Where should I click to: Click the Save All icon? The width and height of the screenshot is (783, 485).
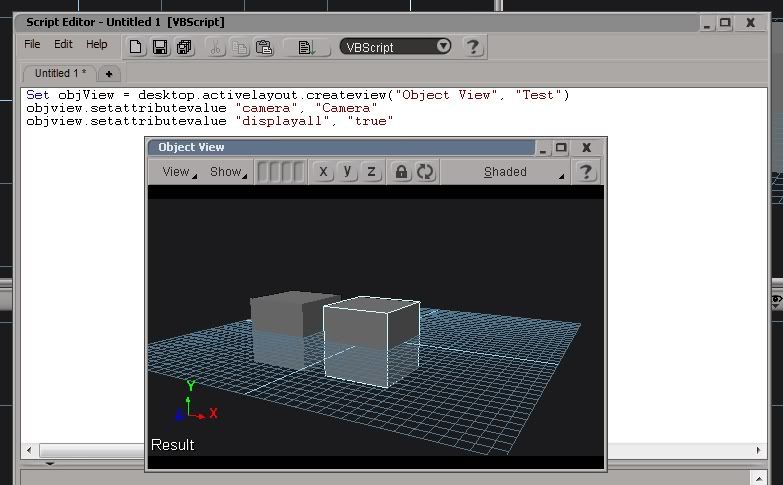coord(184,47)
